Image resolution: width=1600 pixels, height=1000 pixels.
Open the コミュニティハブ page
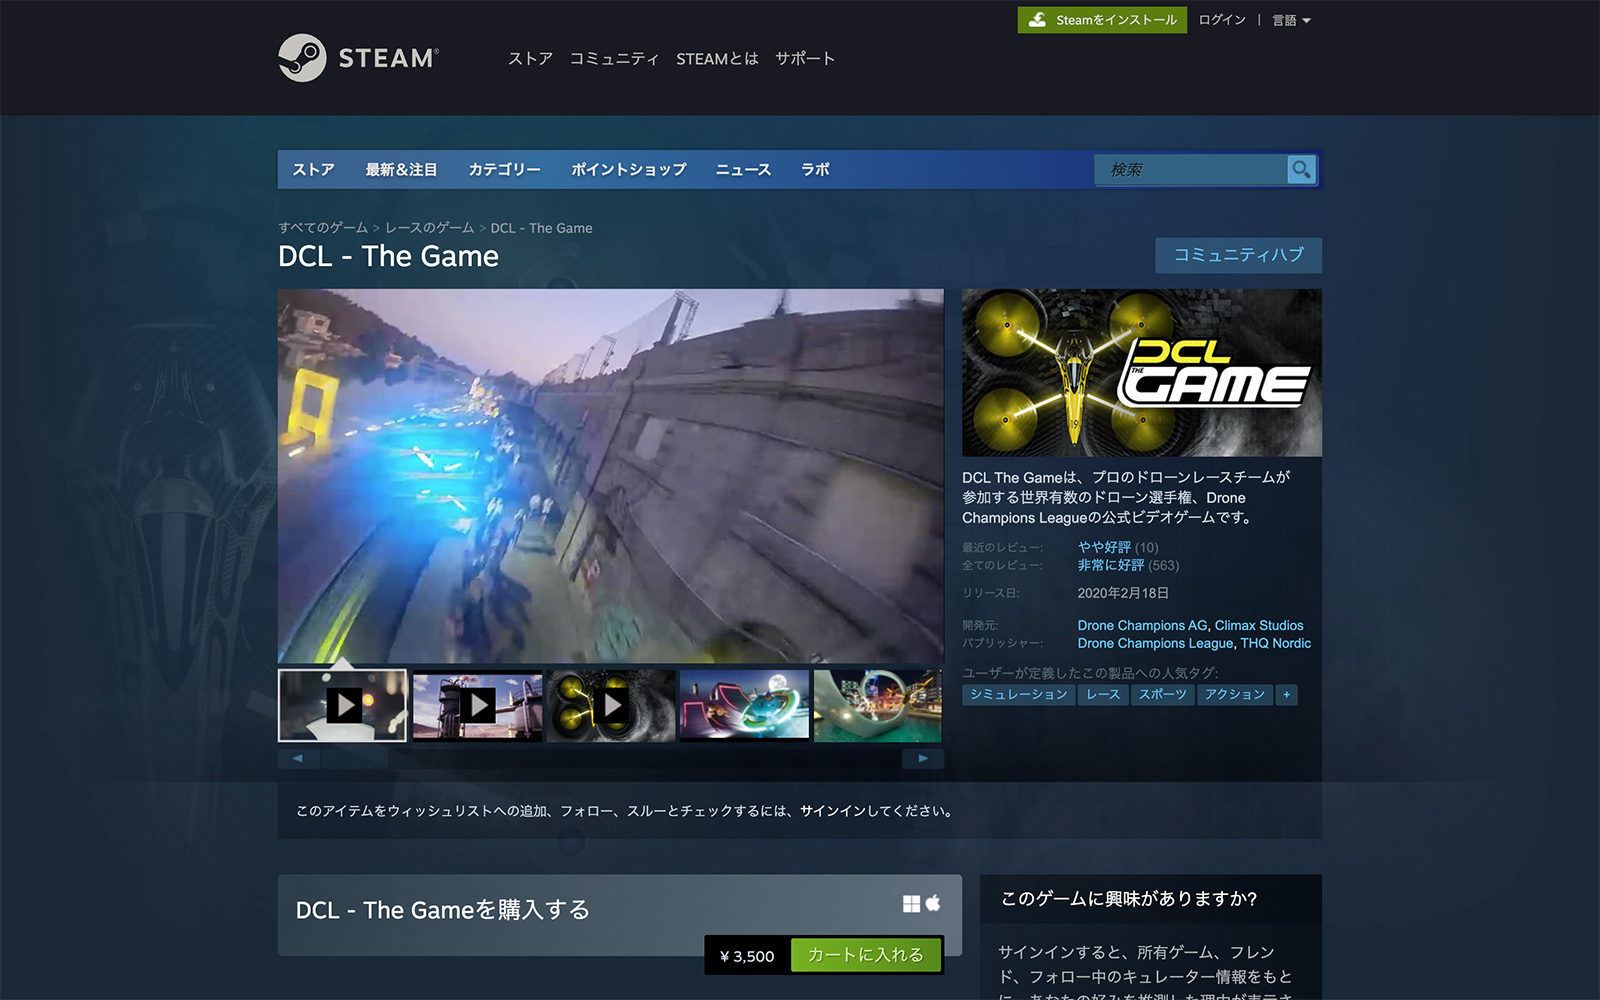coord(1238,256)
